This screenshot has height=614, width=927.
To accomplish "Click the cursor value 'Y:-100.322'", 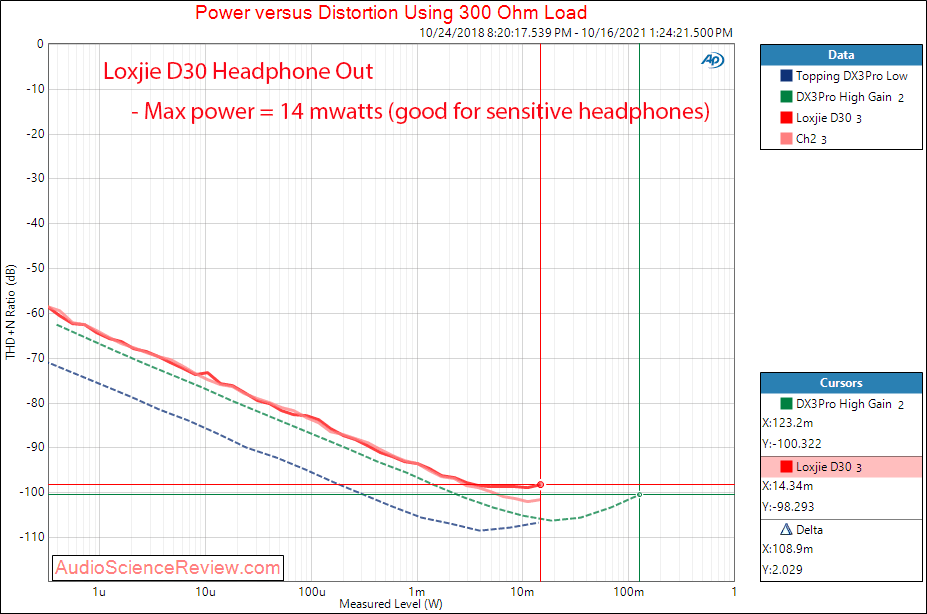I will 792,444.
